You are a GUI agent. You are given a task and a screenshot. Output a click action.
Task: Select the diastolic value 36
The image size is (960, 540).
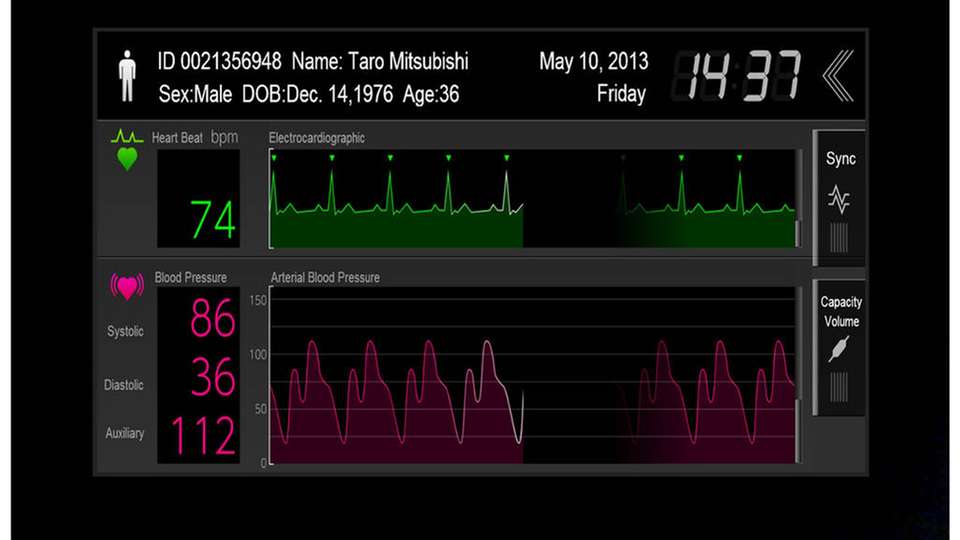212,377
